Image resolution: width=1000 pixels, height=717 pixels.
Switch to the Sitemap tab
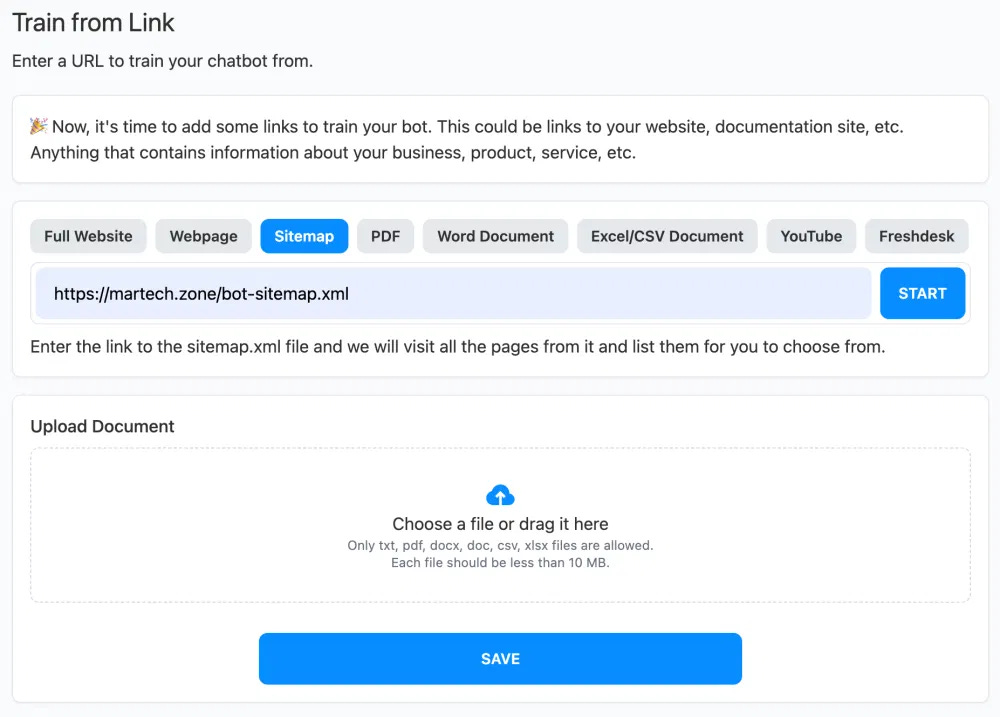click(304, 236)
